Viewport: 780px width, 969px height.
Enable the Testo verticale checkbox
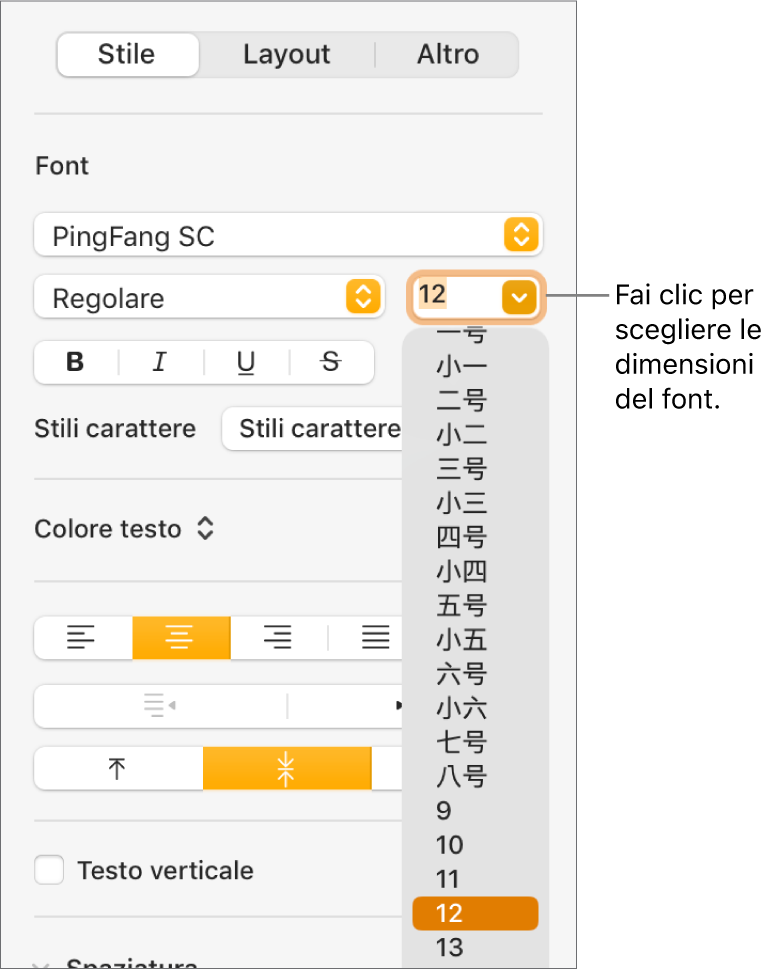click(x=49, y=870)
